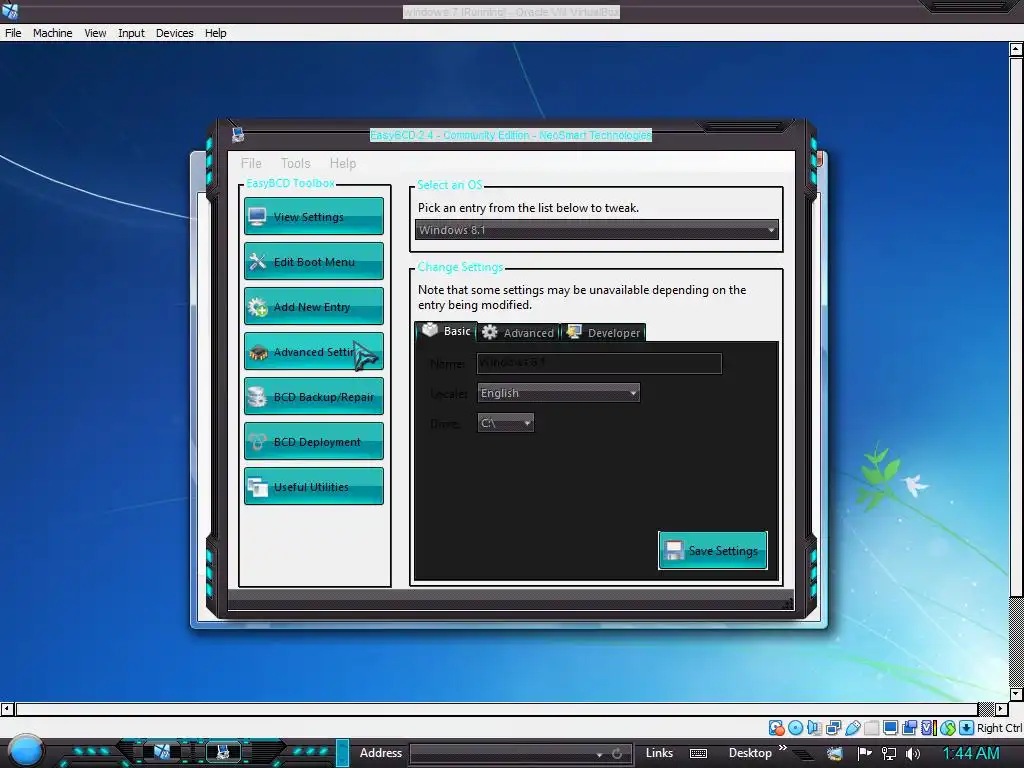Open VirtualBox Machine menu
The width and height of the screenshot is (1024, 768).
52,33
